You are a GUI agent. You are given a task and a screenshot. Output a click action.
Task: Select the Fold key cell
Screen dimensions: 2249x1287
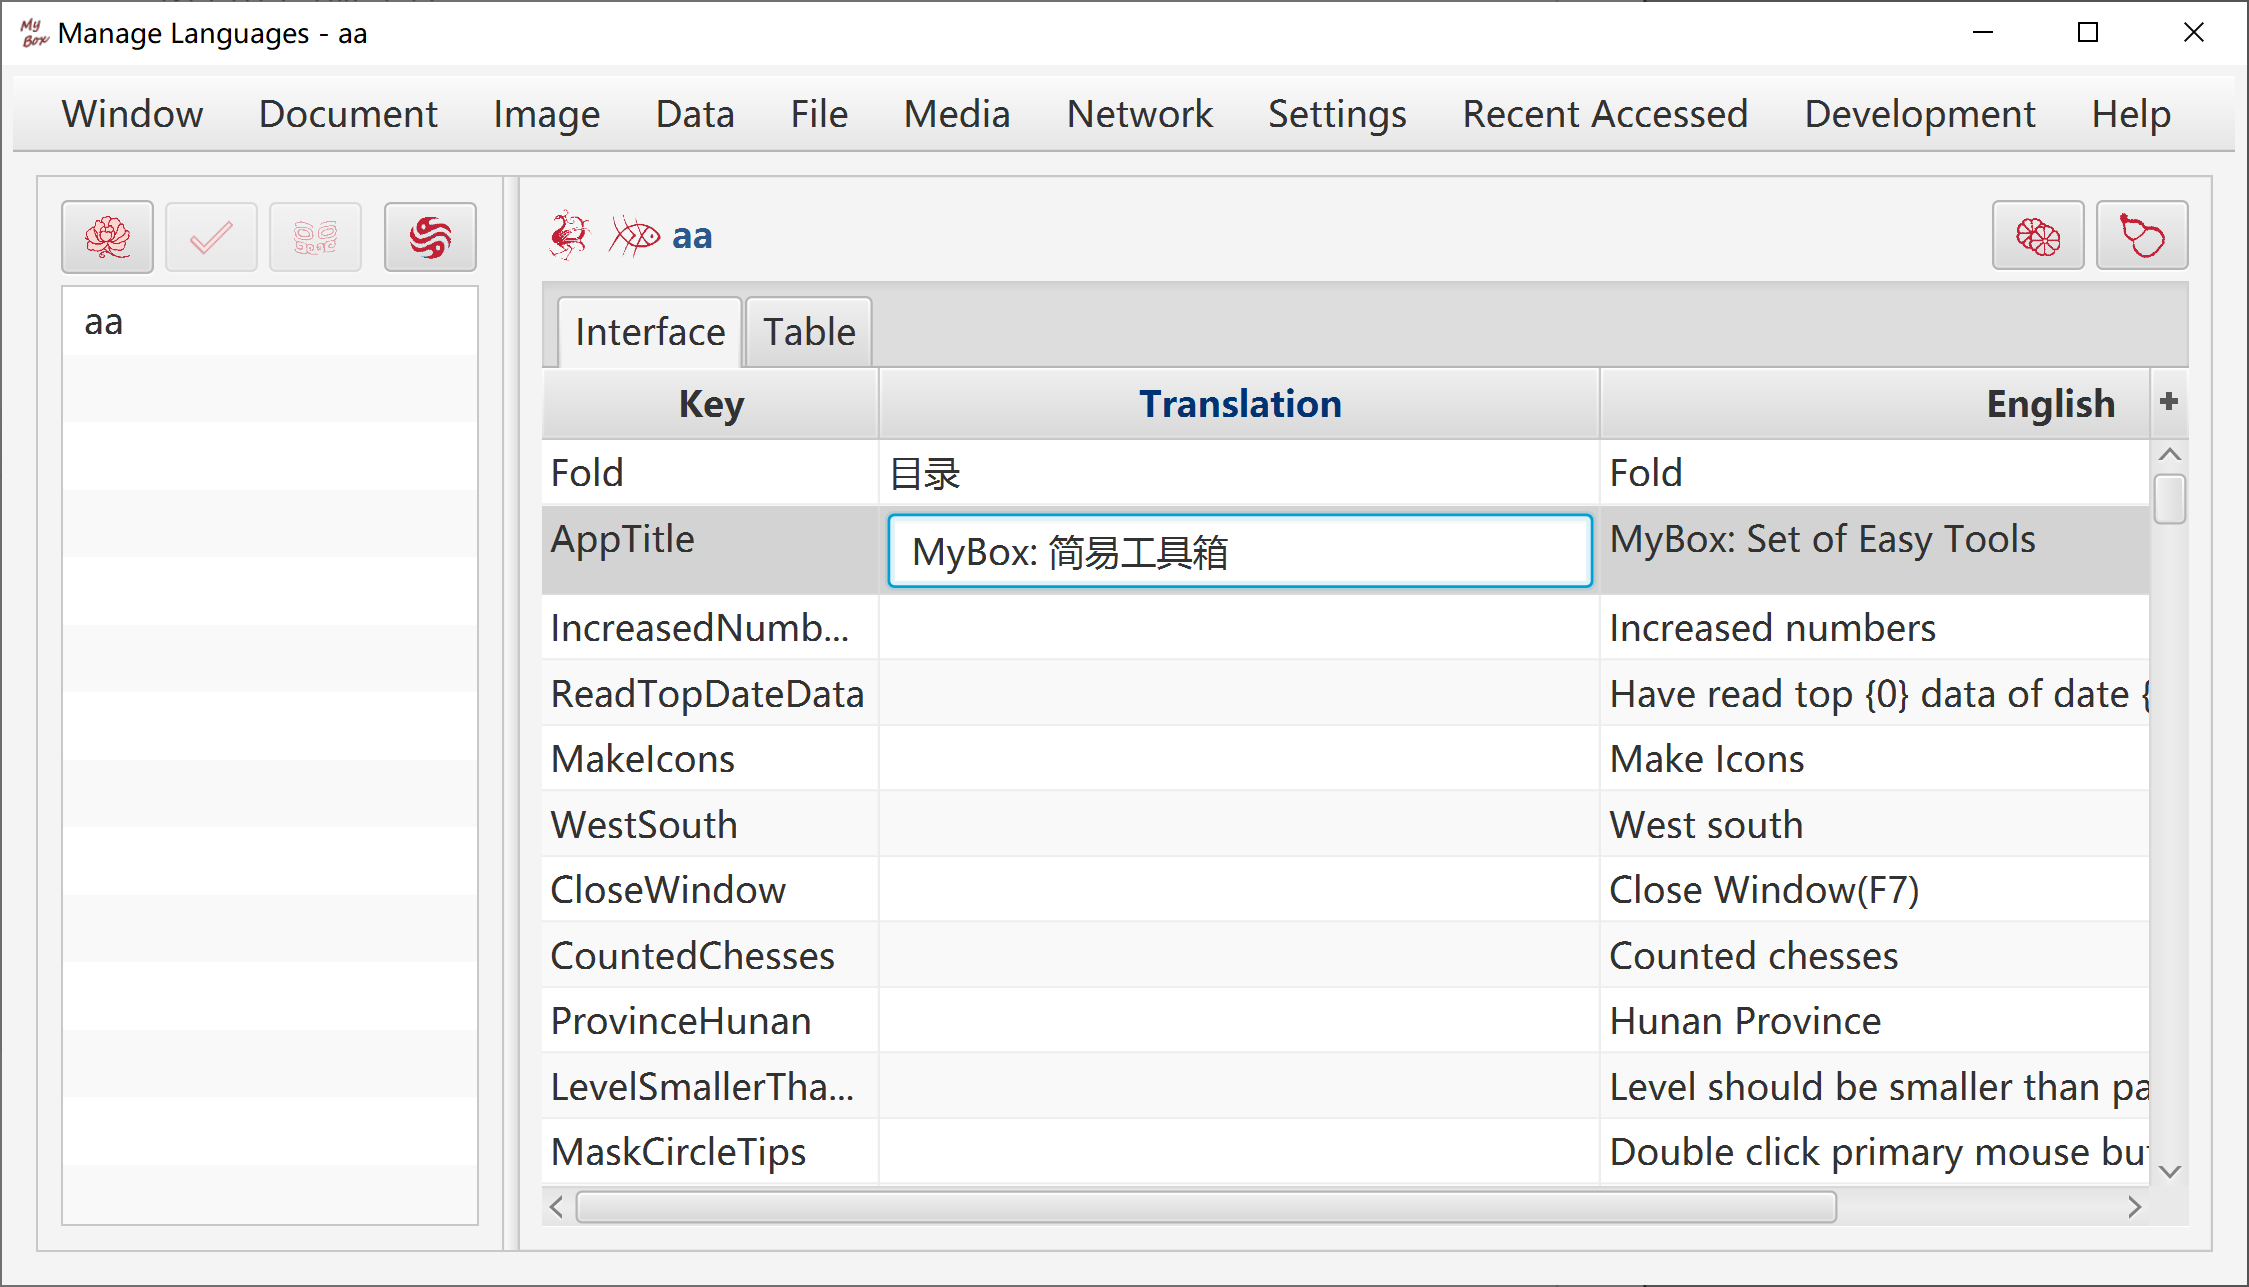point(711,473)
